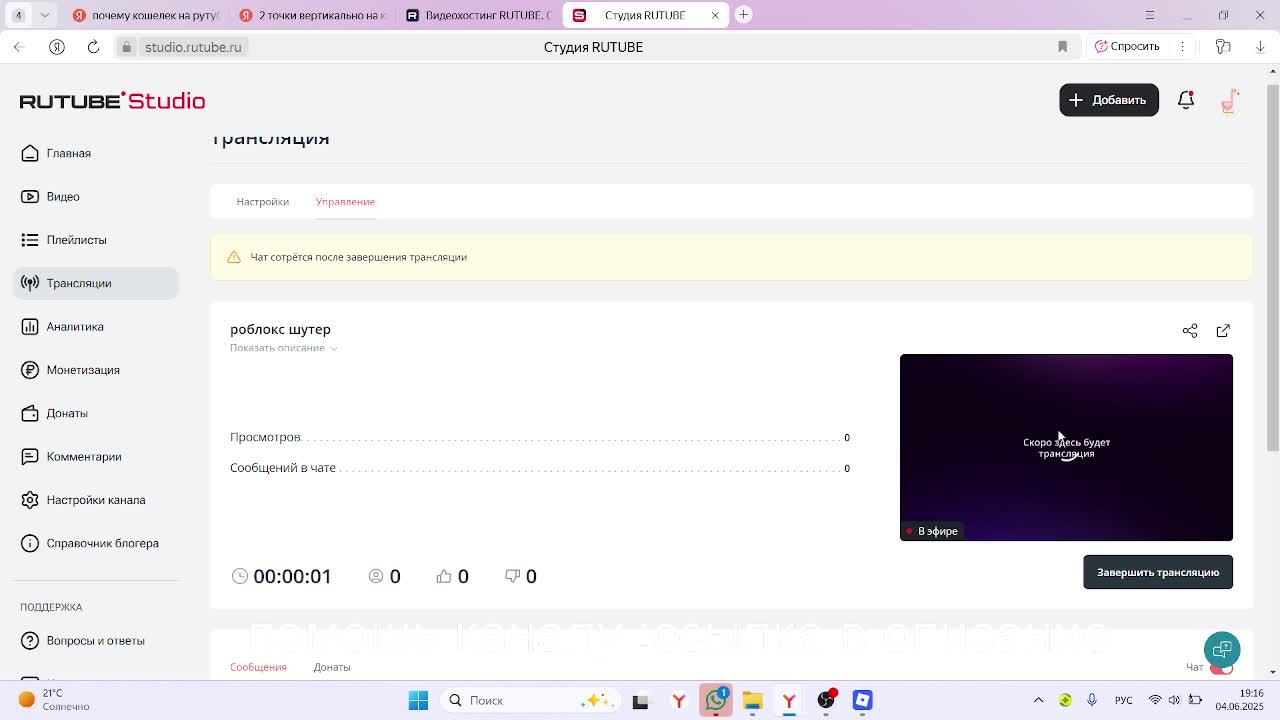This screenshot has height=720, width=1280.
Task: Click the stream title роблокс шутер
Action: [x=280, y=329]
